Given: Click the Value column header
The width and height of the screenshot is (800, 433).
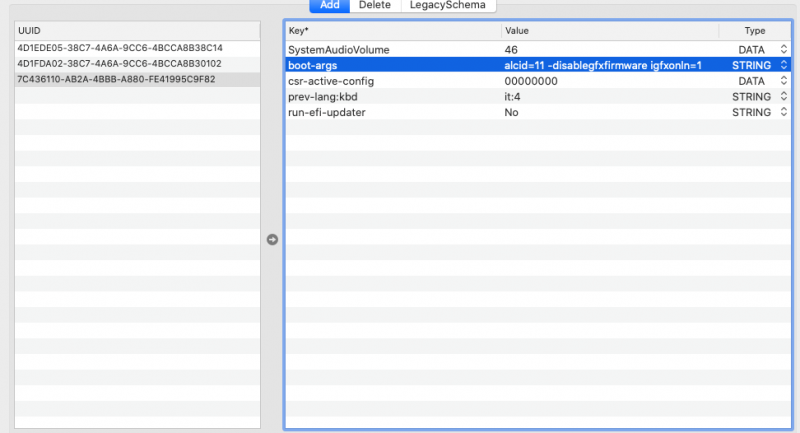Looking at the screenshot, I should tap(610, 31).
